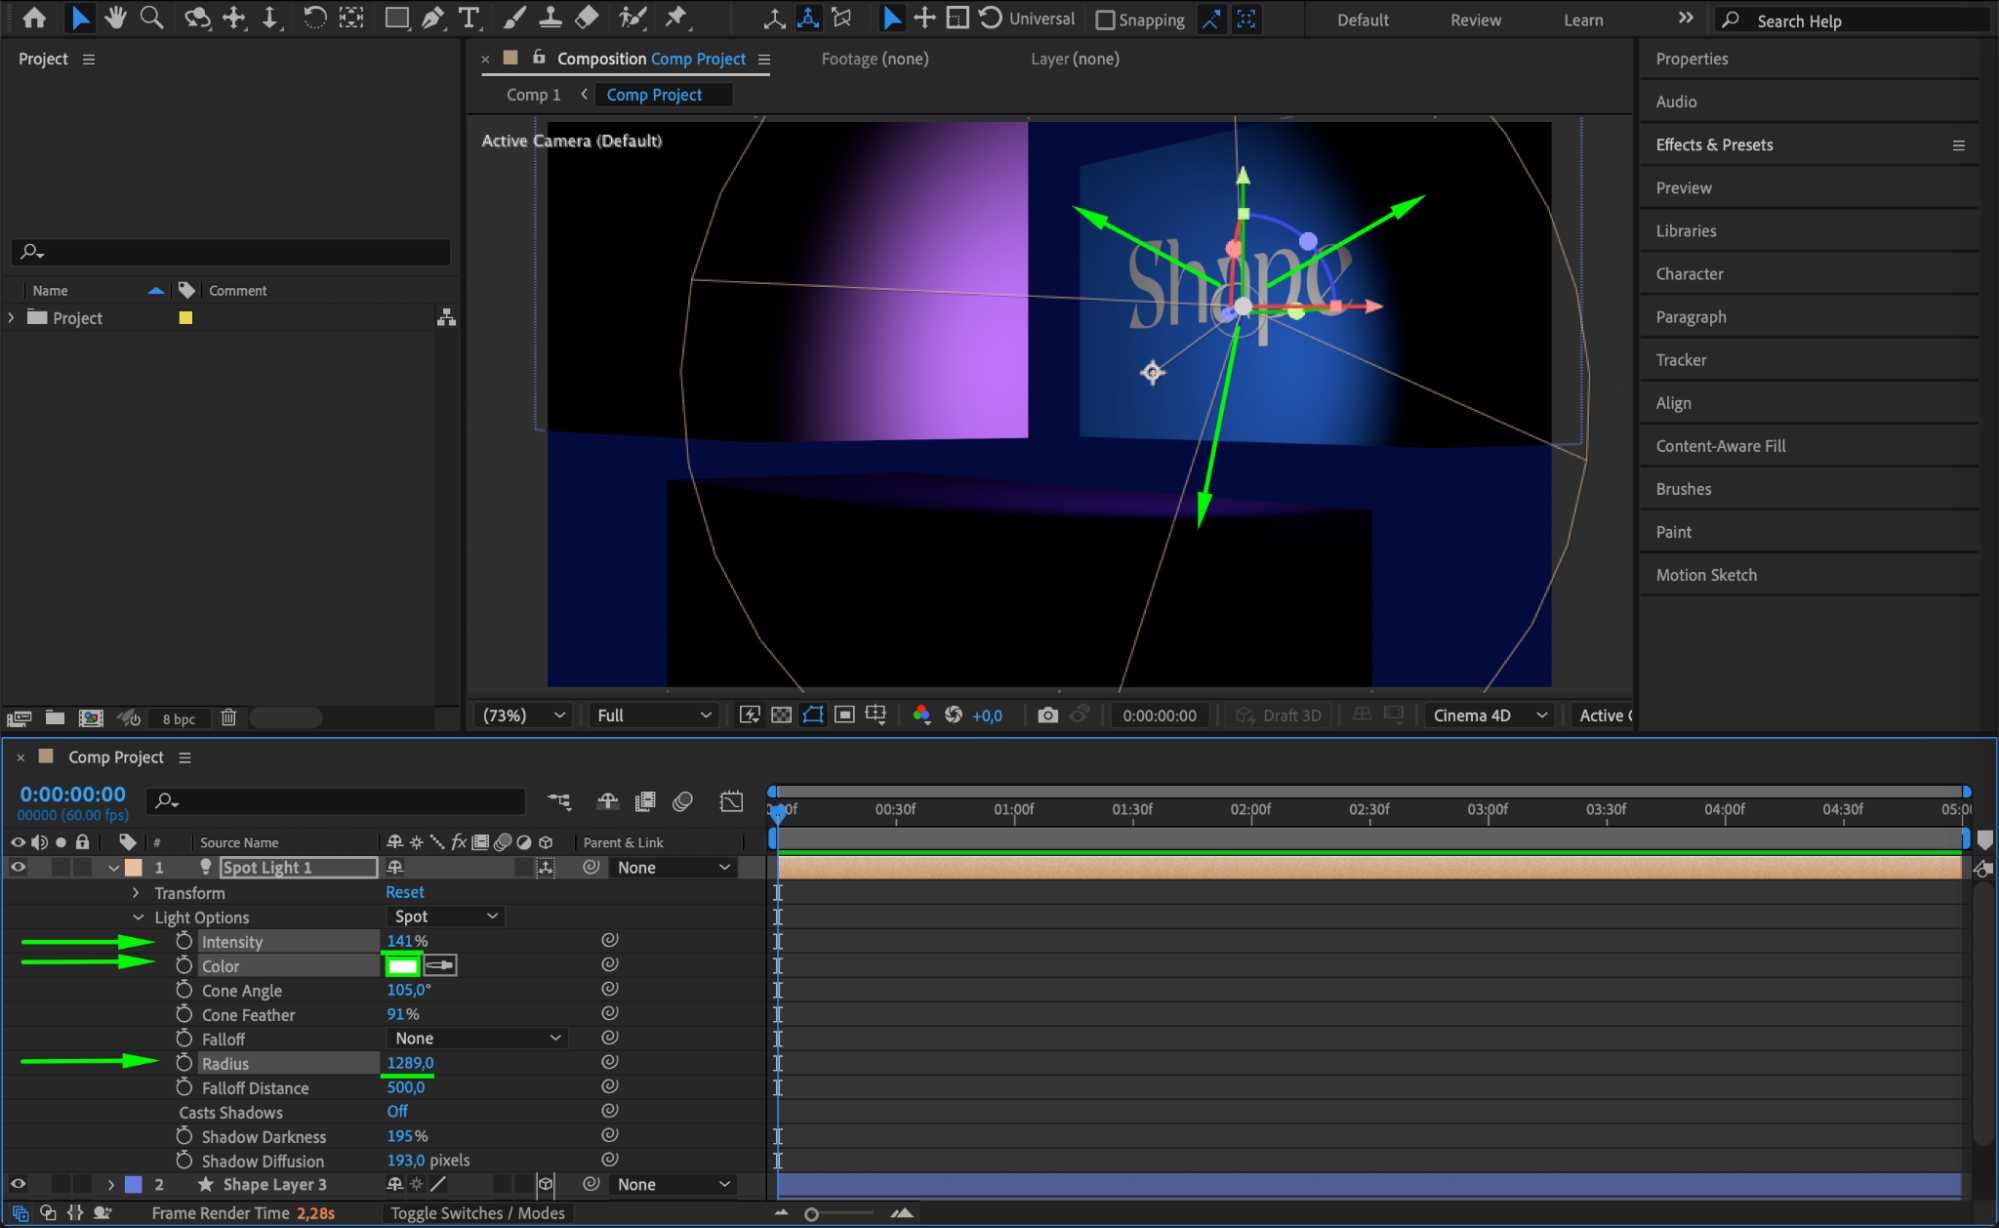
Task: Open the Review workspace
Action: [1475, 20]
